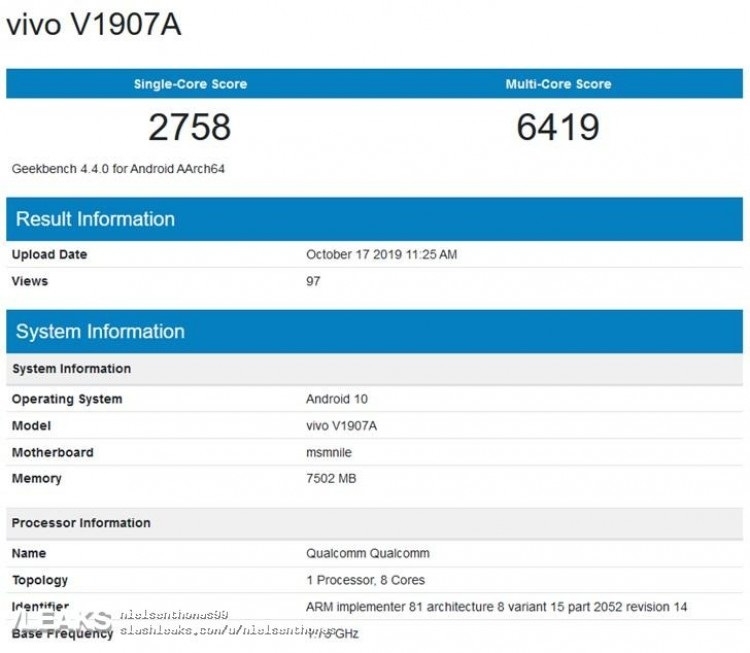Image resolution: width=750 pixels, height=653 pixels.
Task: Select 'October 17 2019 11:25 AM' date value
Action: [382, 255]
